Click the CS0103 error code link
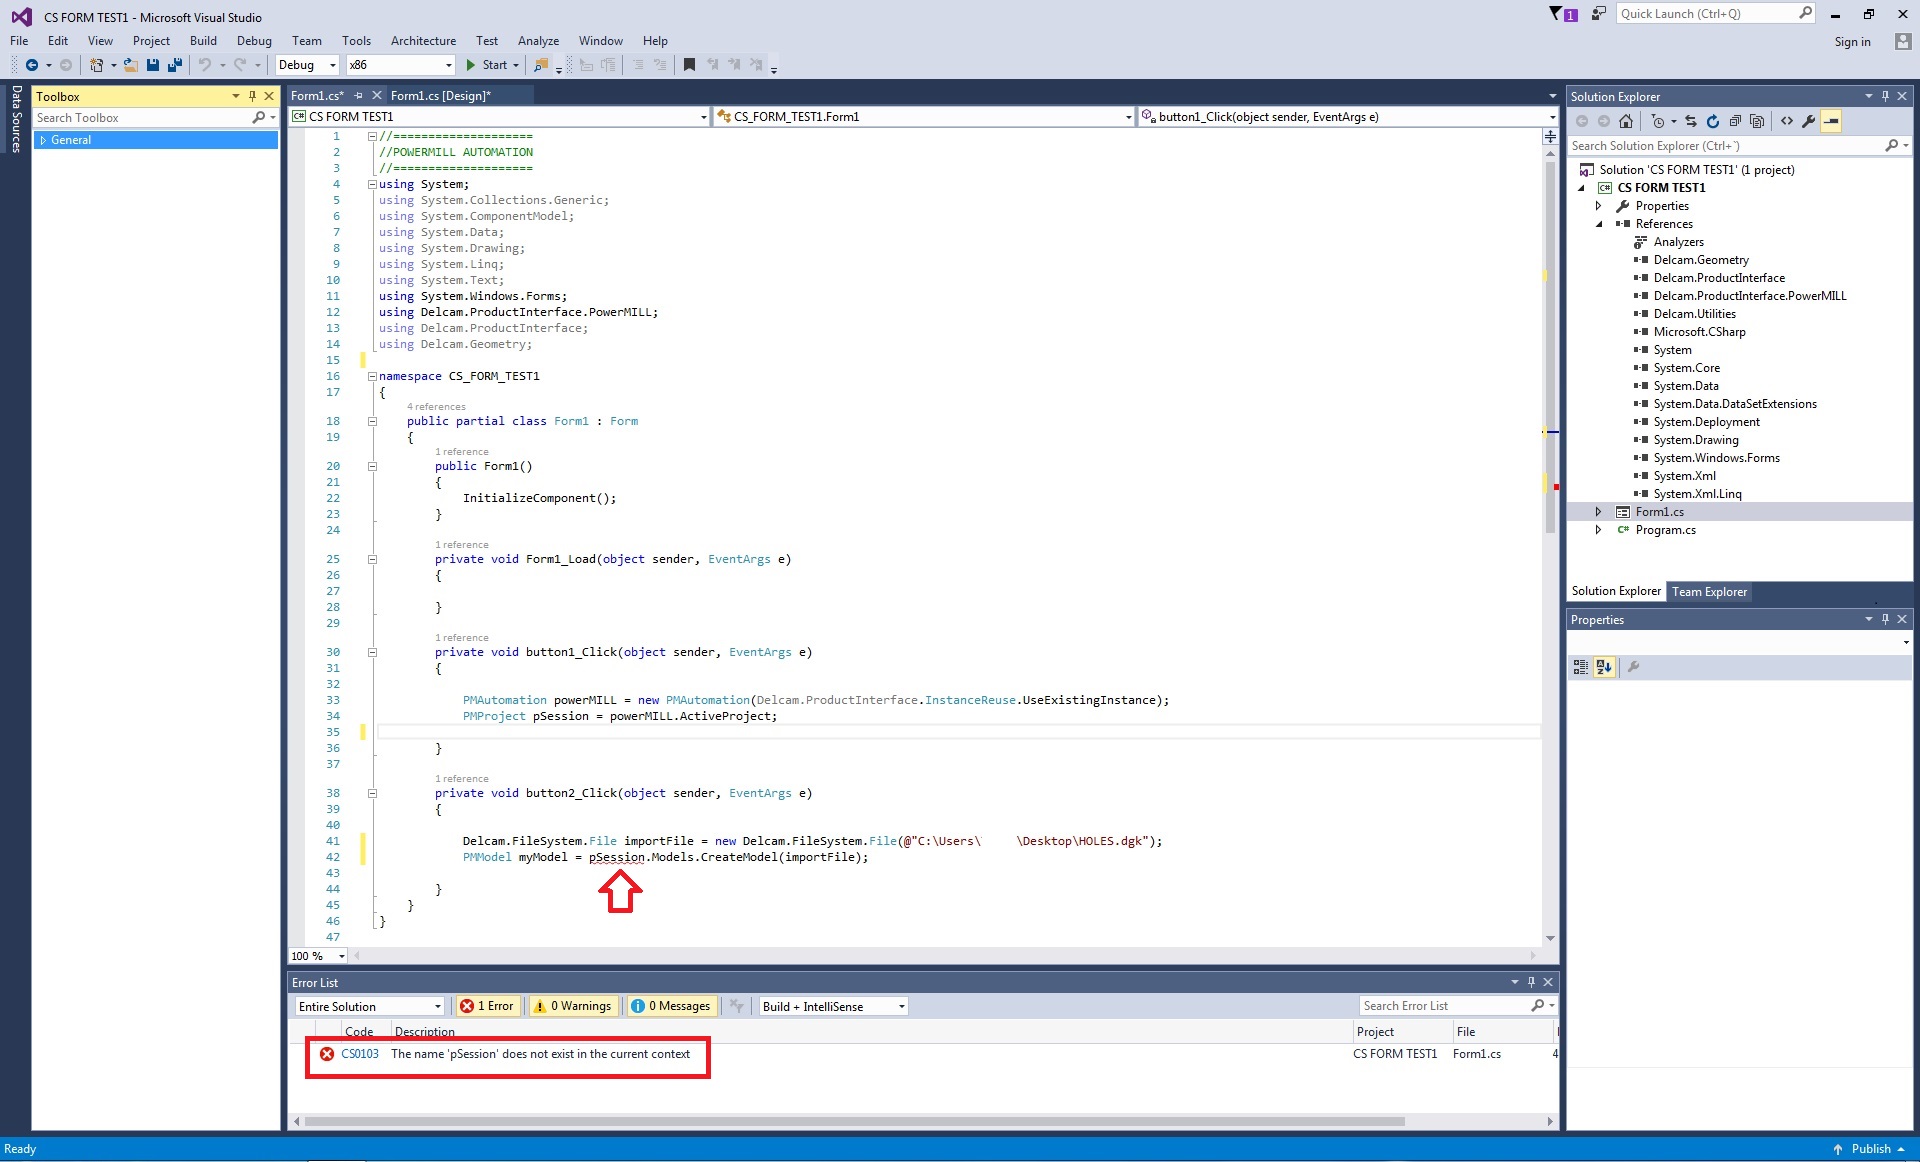The width and height of the screenshot is (1920, 1162). [x=360, y=1054]
